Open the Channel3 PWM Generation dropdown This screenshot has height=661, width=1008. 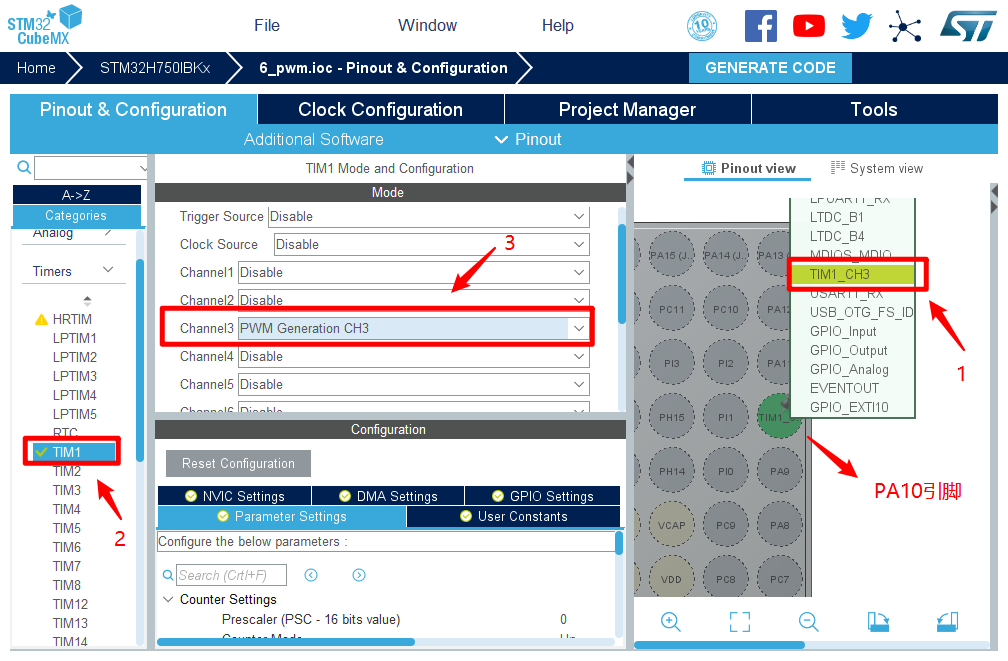click(578, 328)
